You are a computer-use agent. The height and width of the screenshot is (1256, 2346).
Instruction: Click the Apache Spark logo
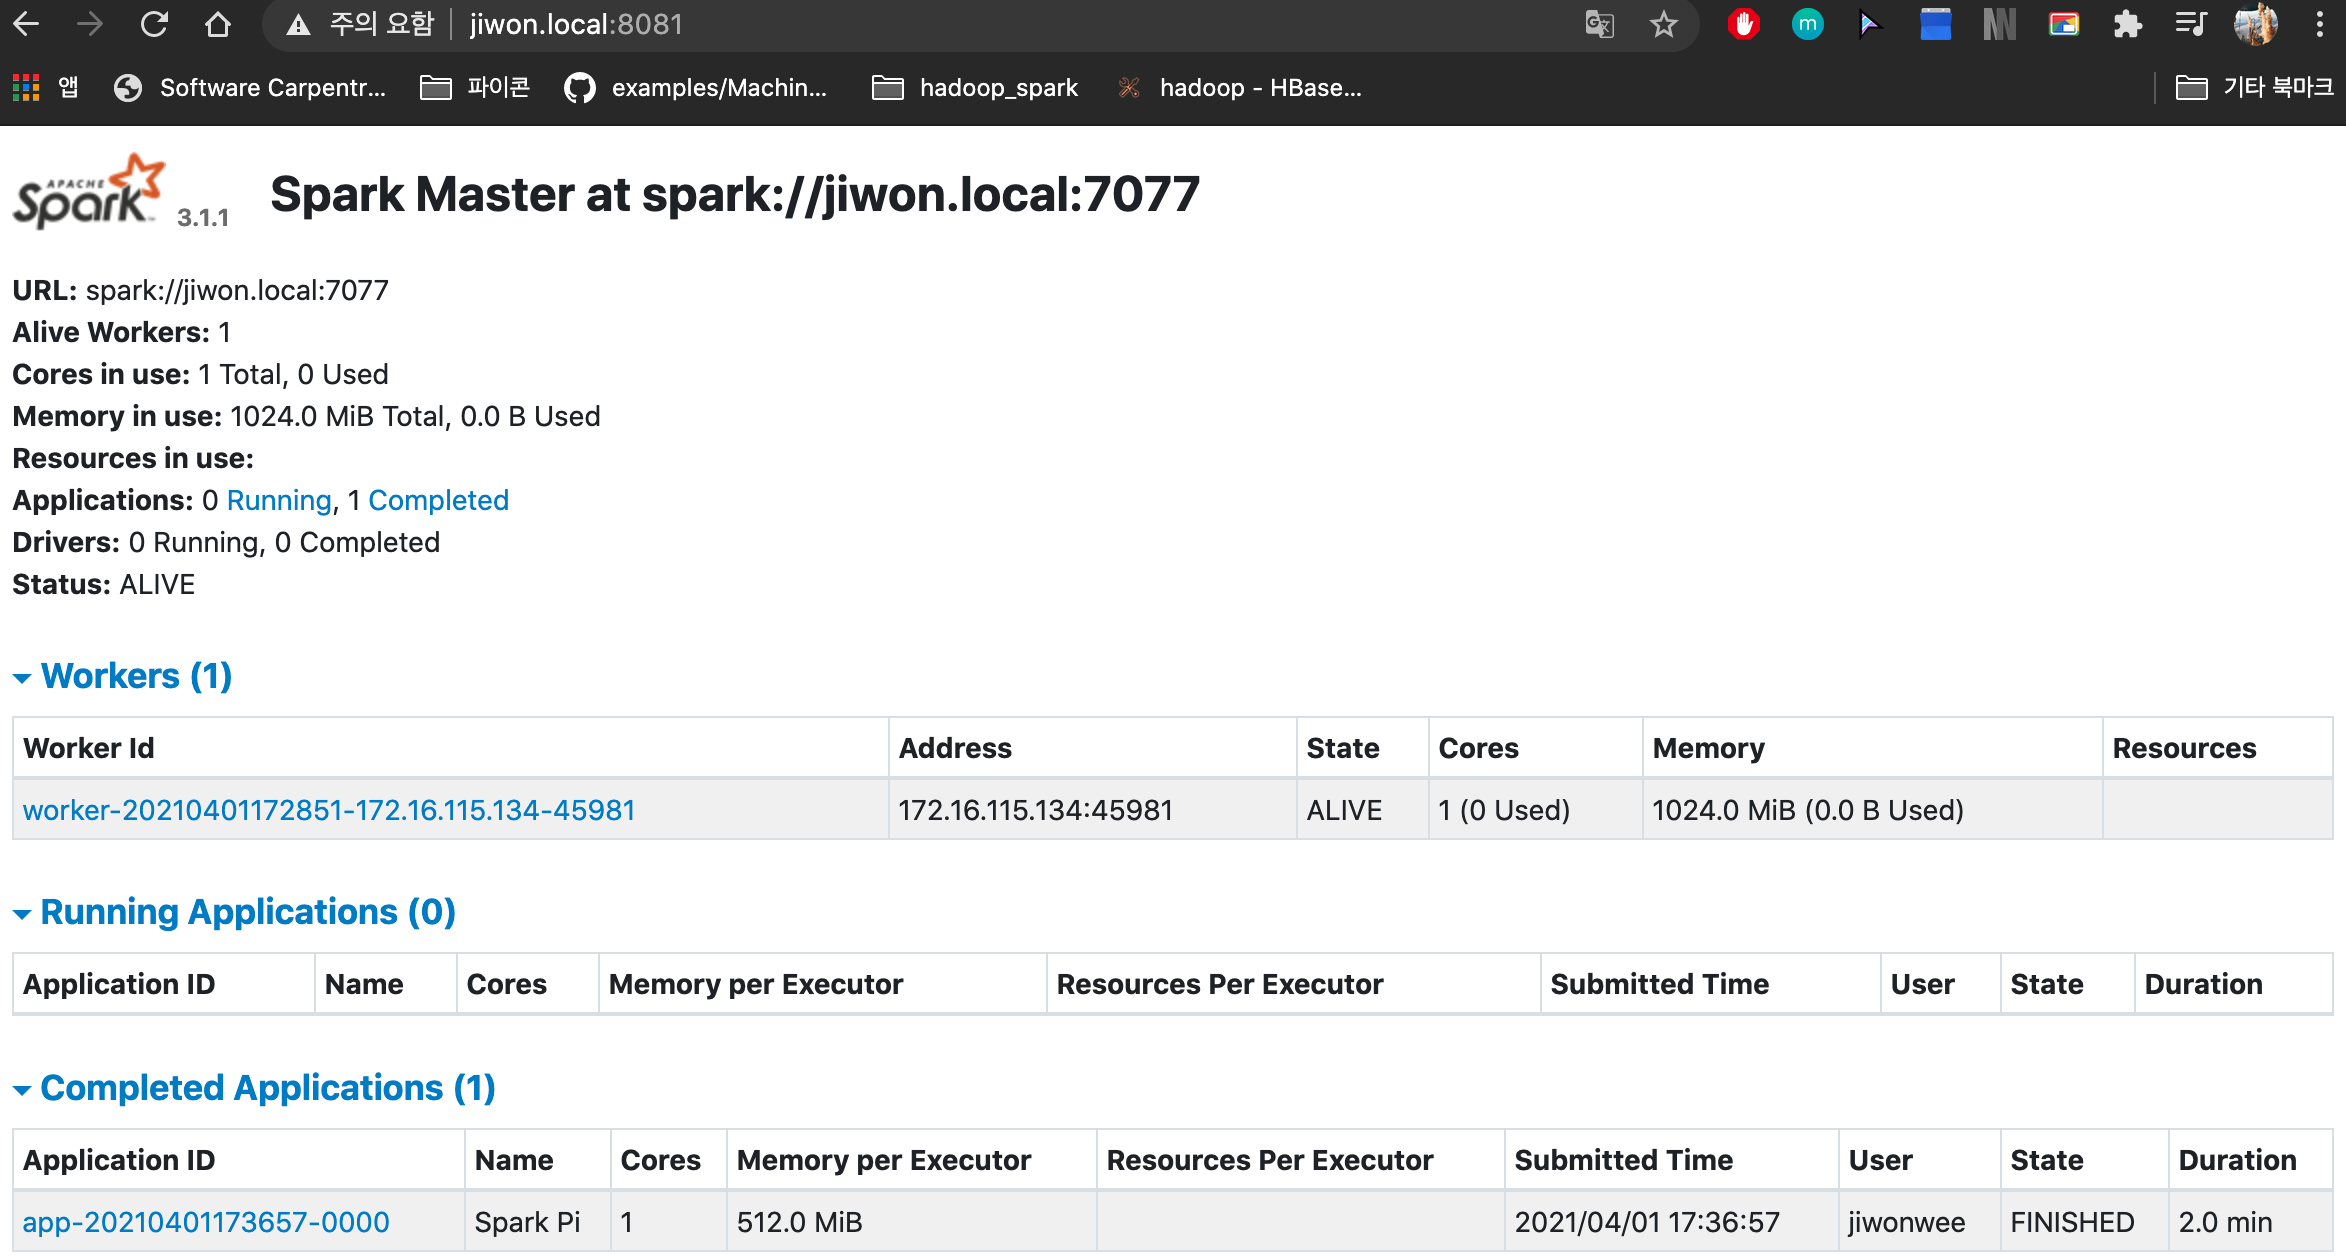88,192
